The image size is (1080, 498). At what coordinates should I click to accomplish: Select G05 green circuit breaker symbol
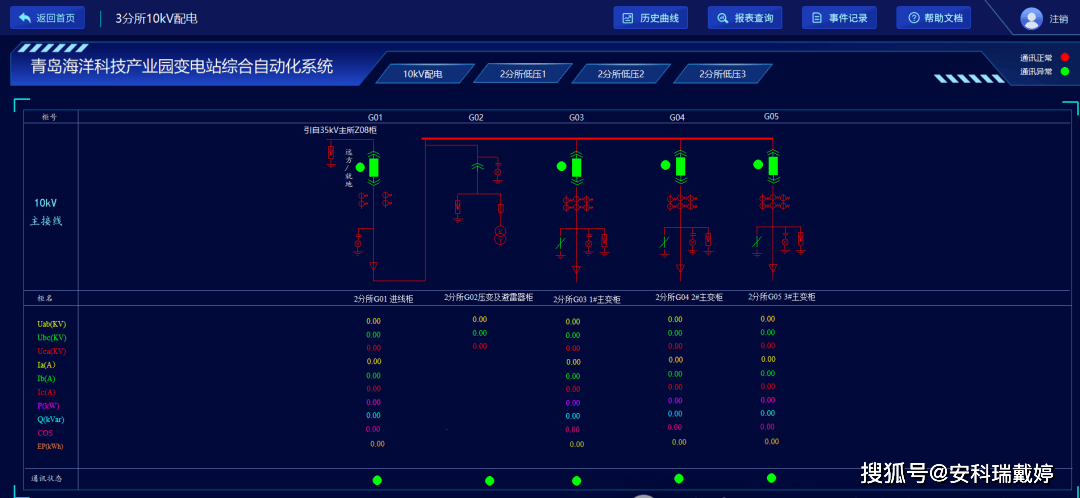click(x=773, y=165)
